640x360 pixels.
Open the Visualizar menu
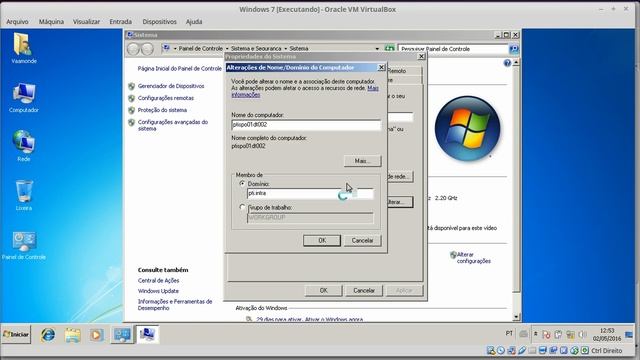[x=86, y=22]
